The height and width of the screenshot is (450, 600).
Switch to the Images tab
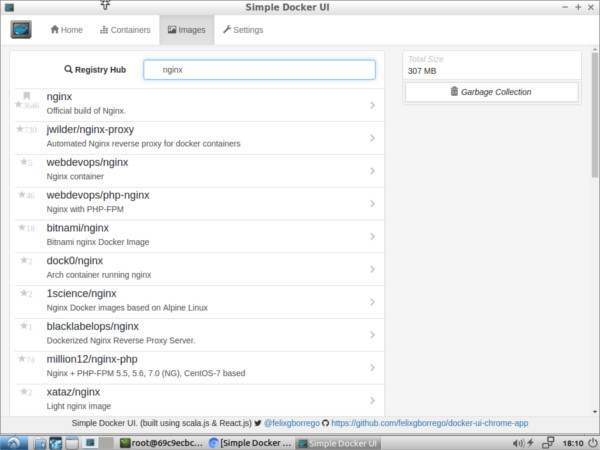tap(187, 29)
